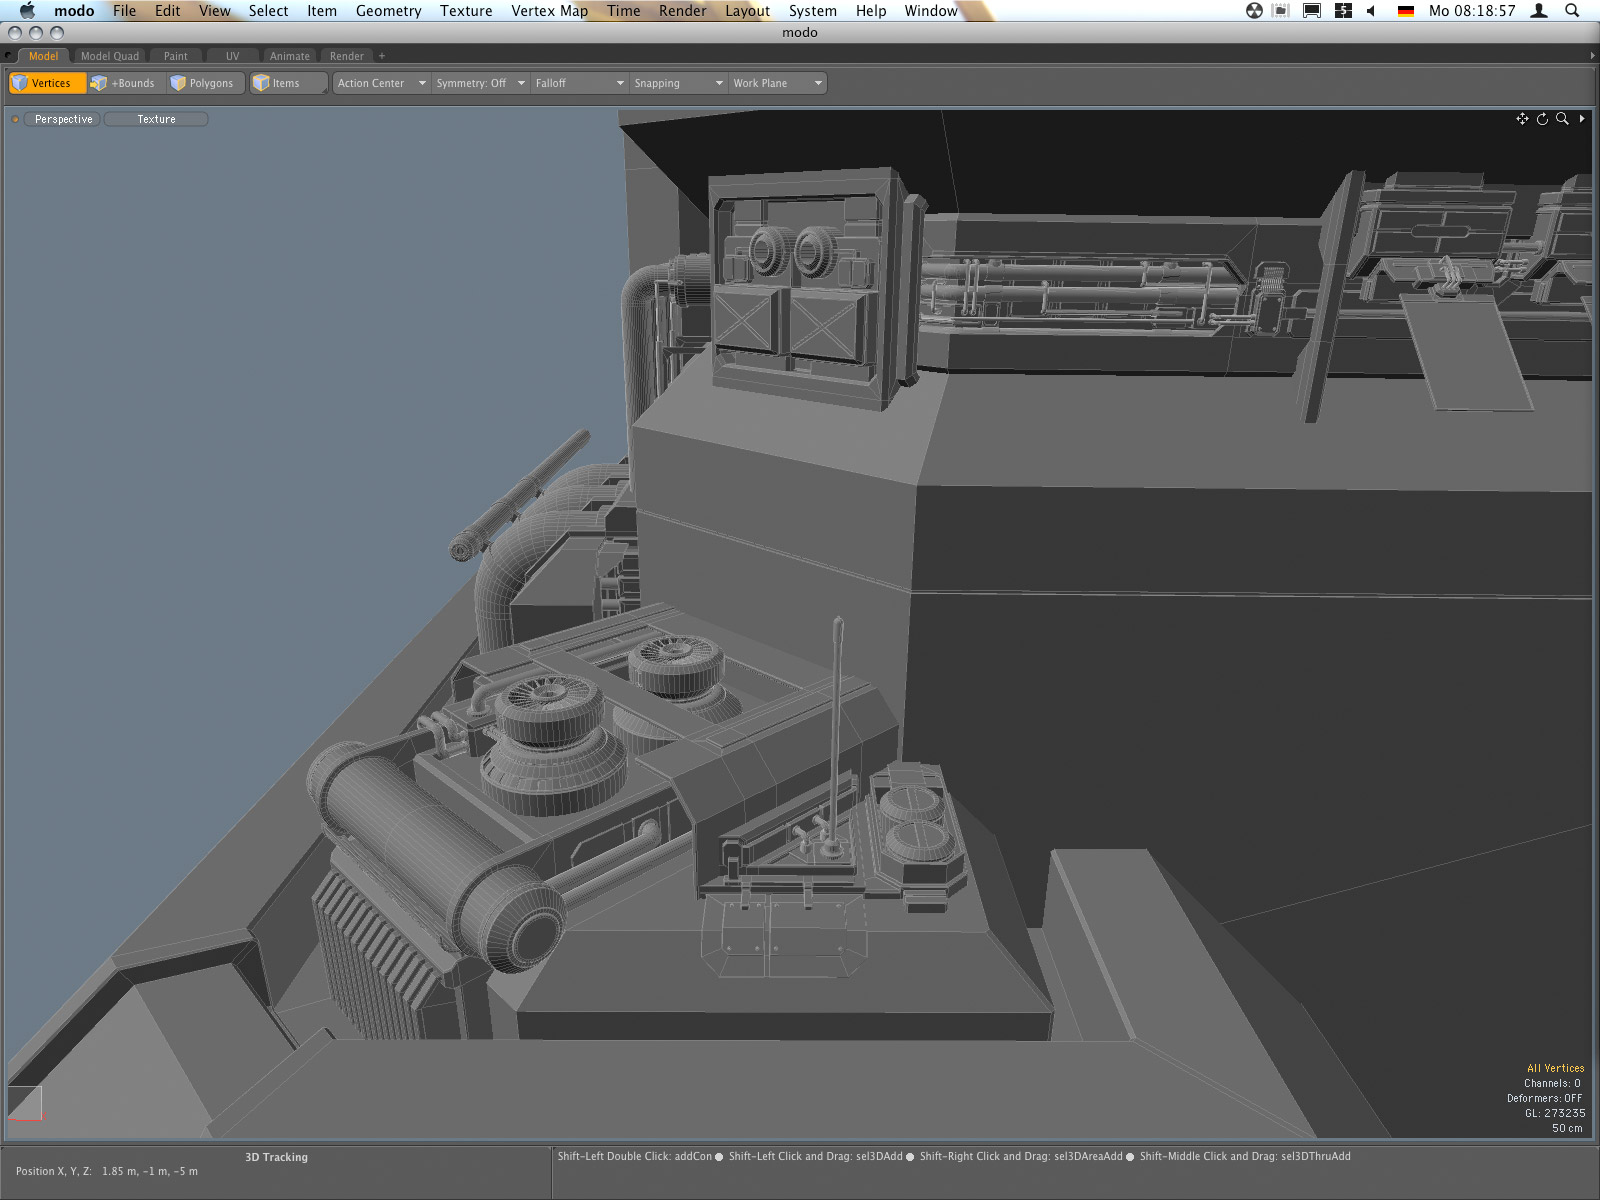Click the German flag input source icon
The image size is (1600, 1200).
pyautogui.click(x=1405, y=11)
